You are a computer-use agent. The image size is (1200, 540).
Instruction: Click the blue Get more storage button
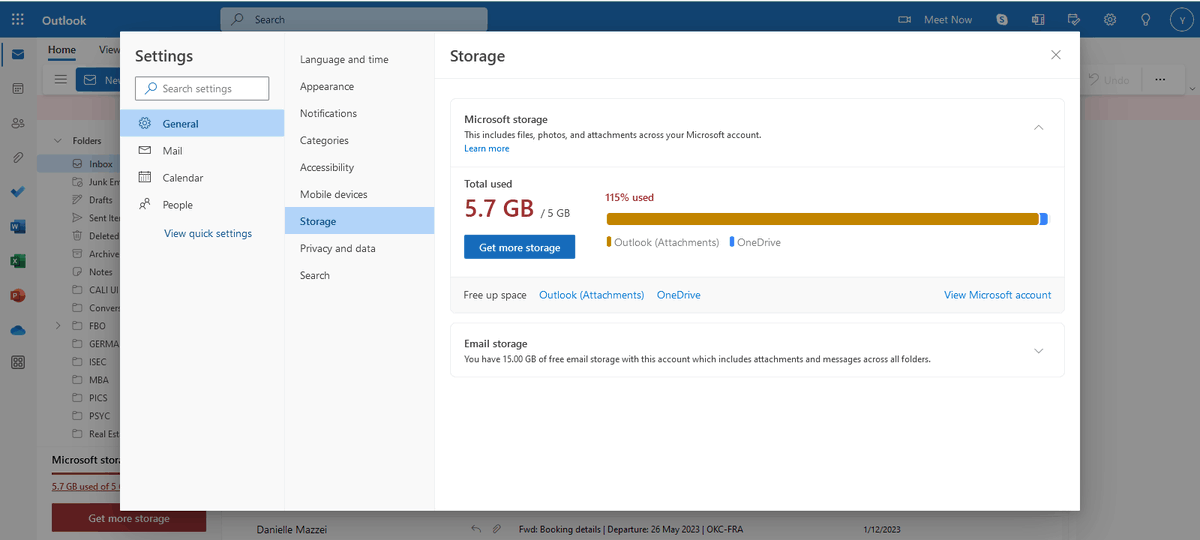coord(519,247)
